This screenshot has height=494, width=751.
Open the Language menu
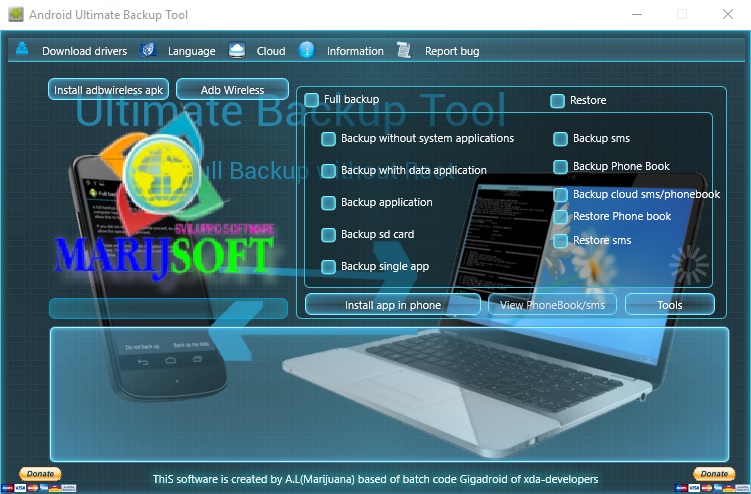192,51
